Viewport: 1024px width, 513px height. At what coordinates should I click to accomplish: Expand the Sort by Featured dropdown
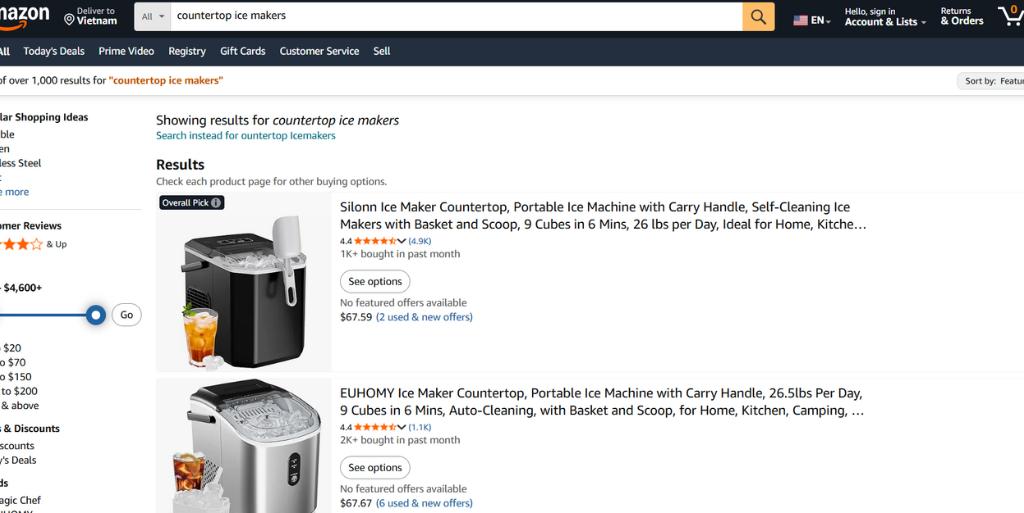coord(993,81)
